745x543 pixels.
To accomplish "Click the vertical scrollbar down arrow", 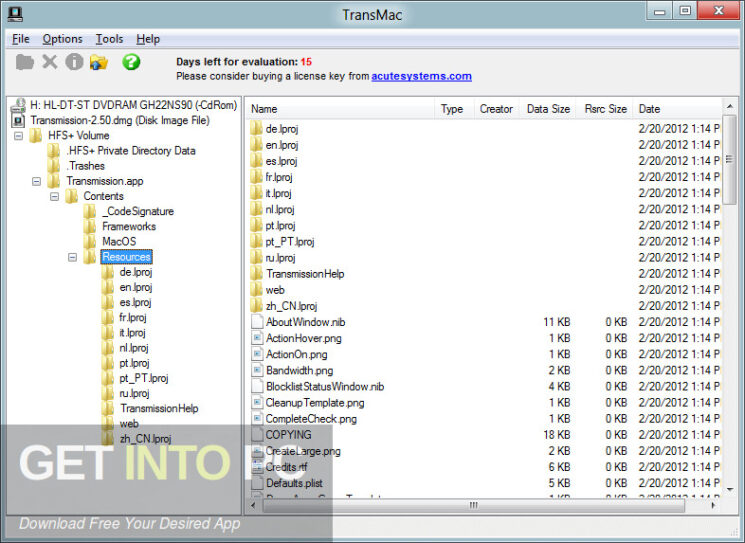I will [x=729, y=489].
